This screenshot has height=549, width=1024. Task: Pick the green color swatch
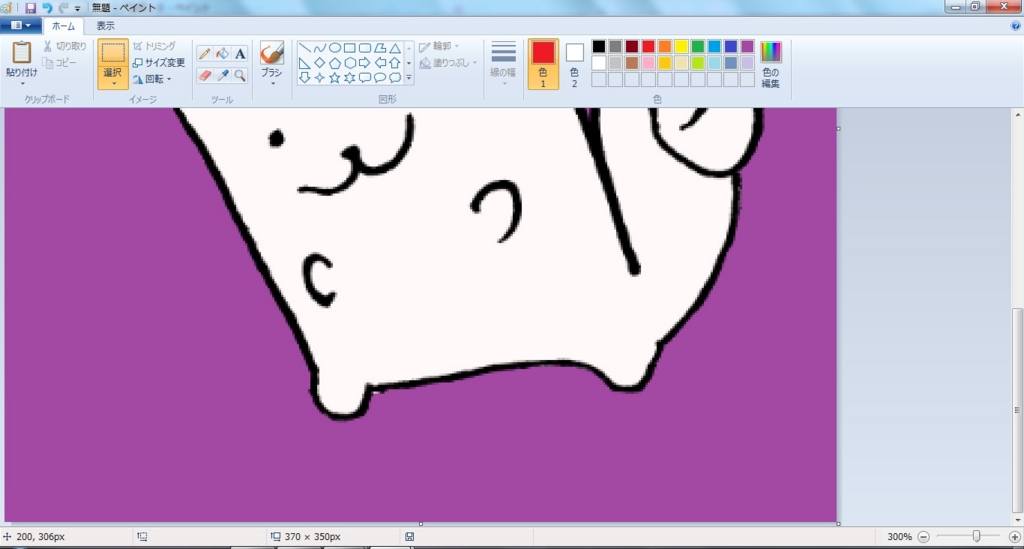697,46
